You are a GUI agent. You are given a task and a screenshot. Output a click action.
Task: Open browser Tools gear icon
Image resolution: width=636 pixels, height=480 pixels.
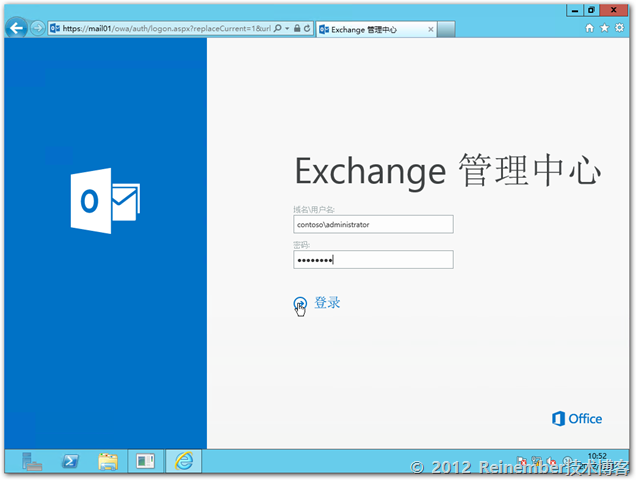(x=619, y=28)
